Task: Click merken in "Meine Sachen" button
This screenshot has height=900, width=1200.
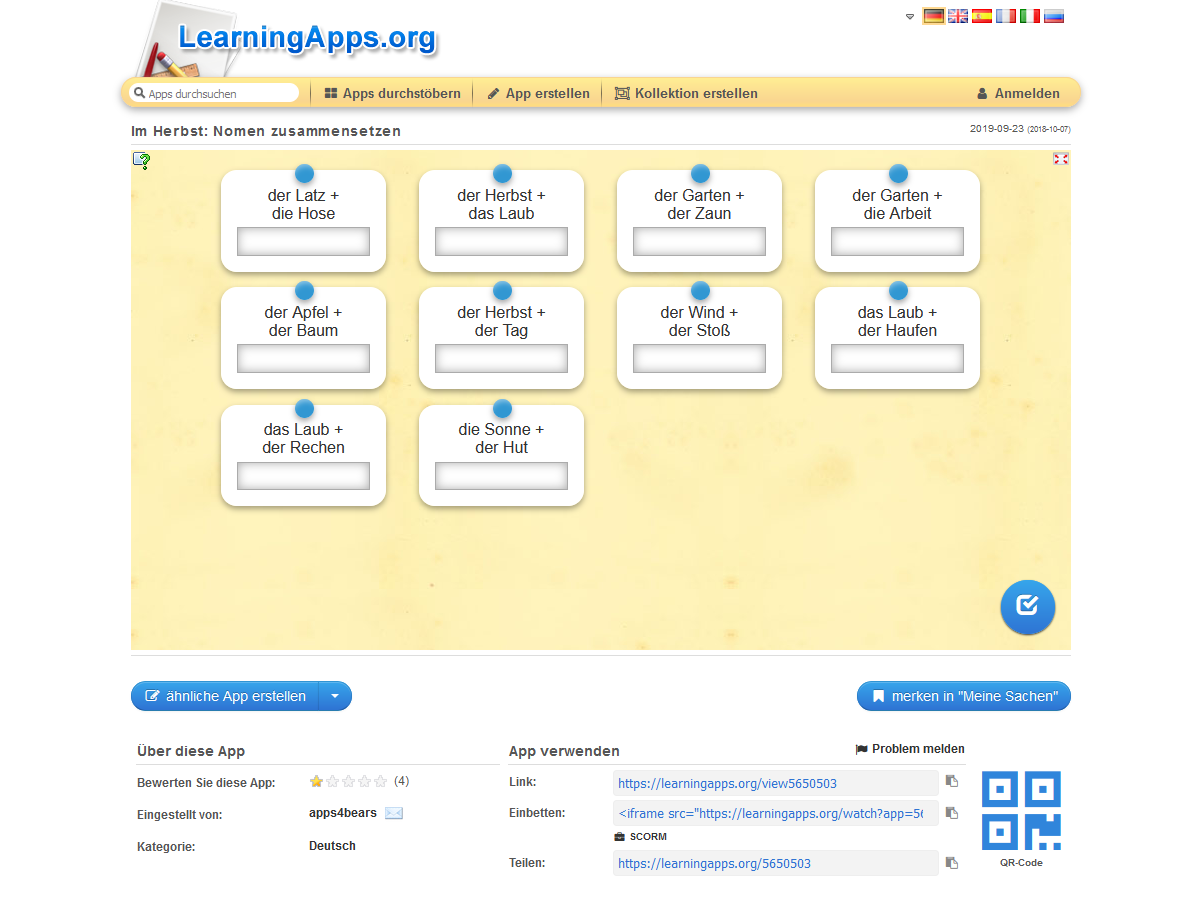Action: point(963,696)
